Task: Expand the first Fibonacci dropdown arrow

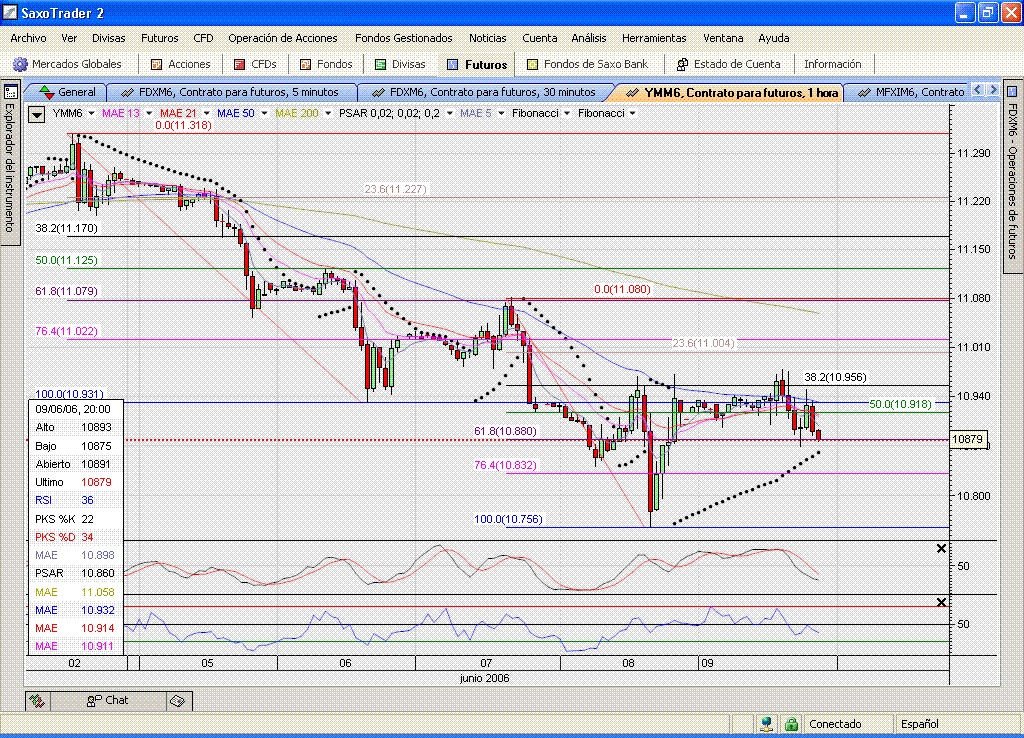Action: click(567, 114)
